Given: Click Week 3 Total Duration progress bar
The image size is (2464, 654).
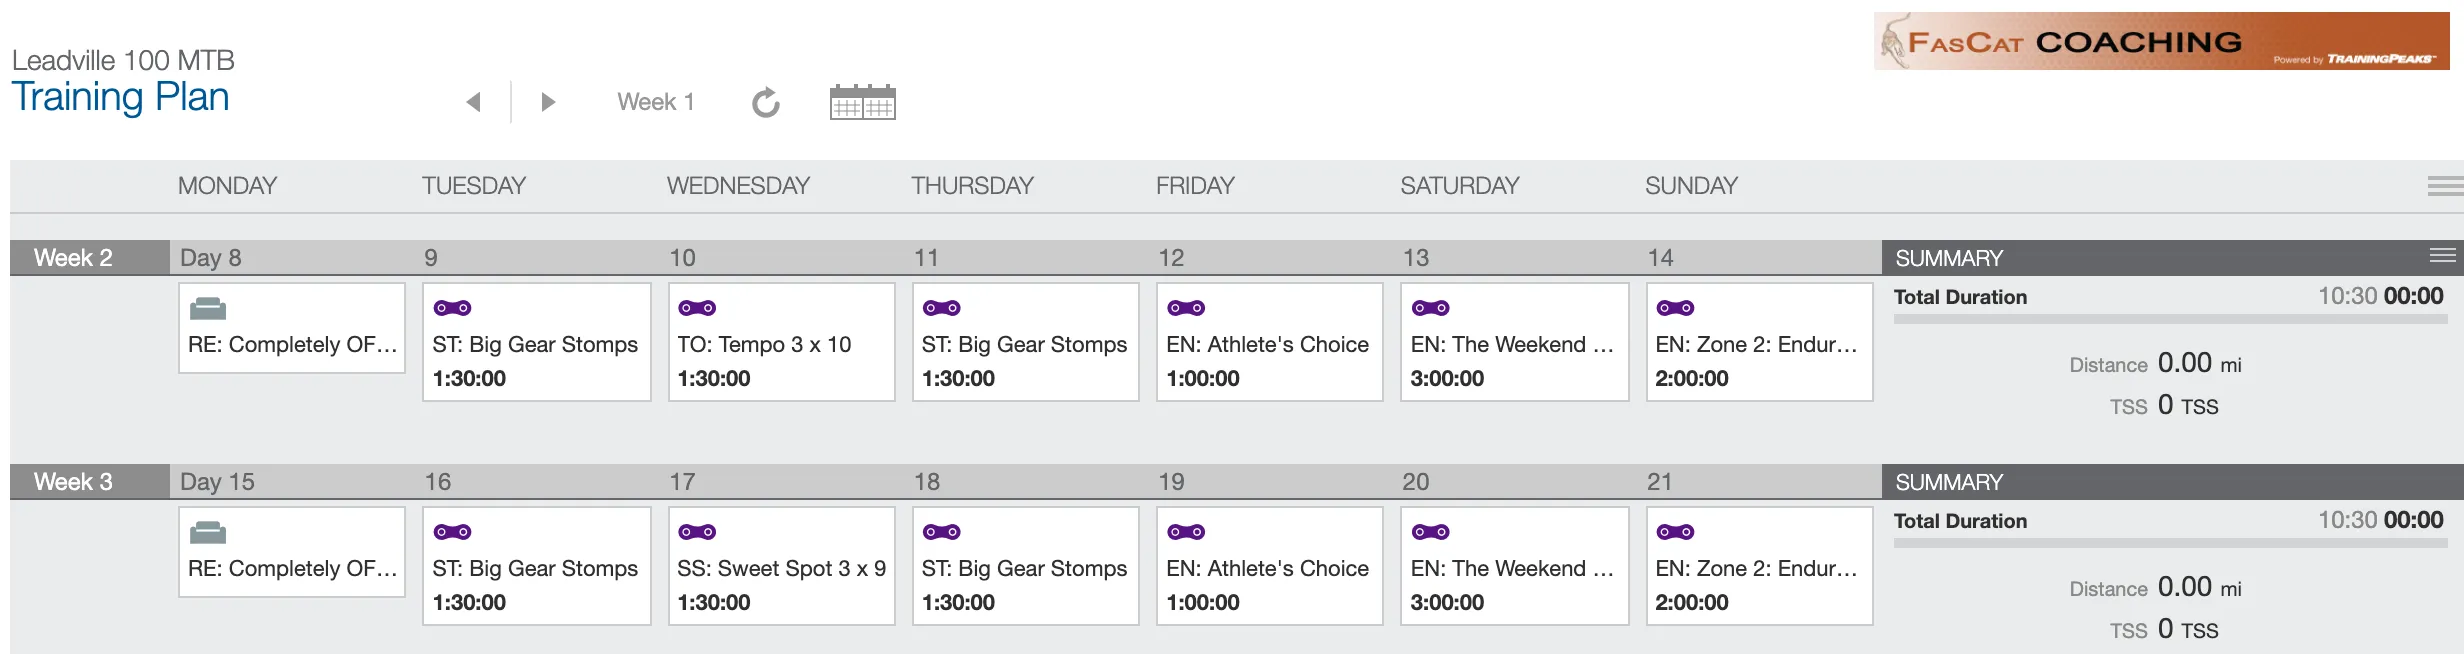Looking at the screenshot, I should point(2170,543).
